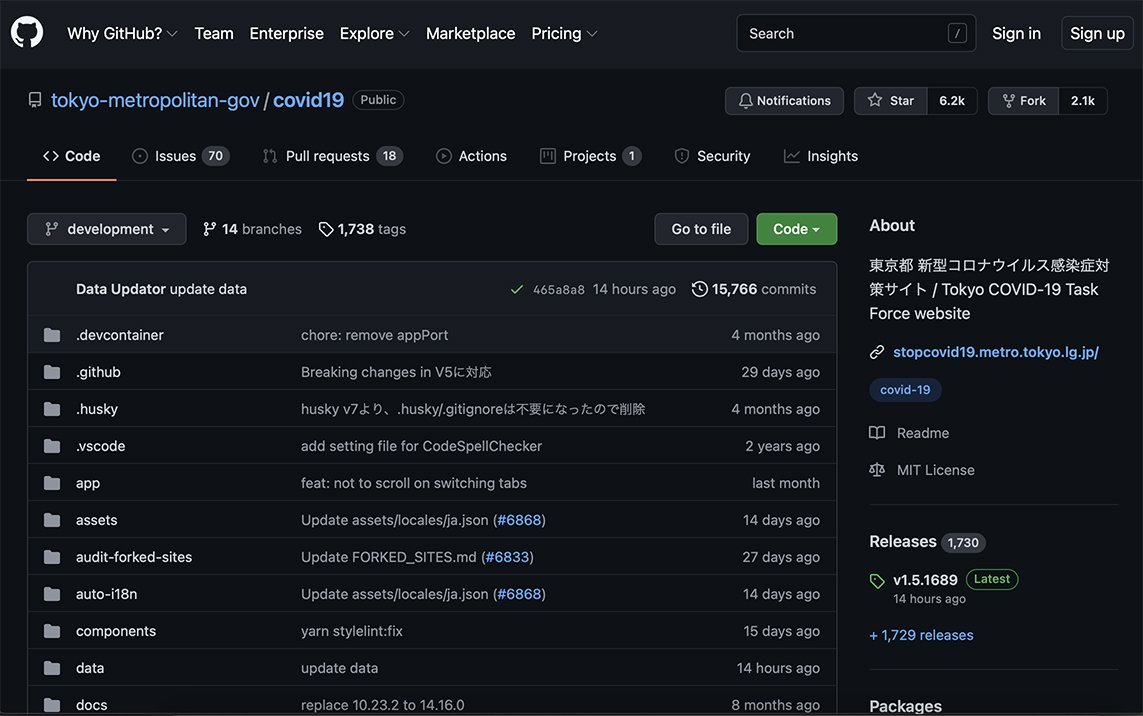Click the slash shortcut icon in search
The width and height of the screenshot is (1143, 716).
point(957,33)
